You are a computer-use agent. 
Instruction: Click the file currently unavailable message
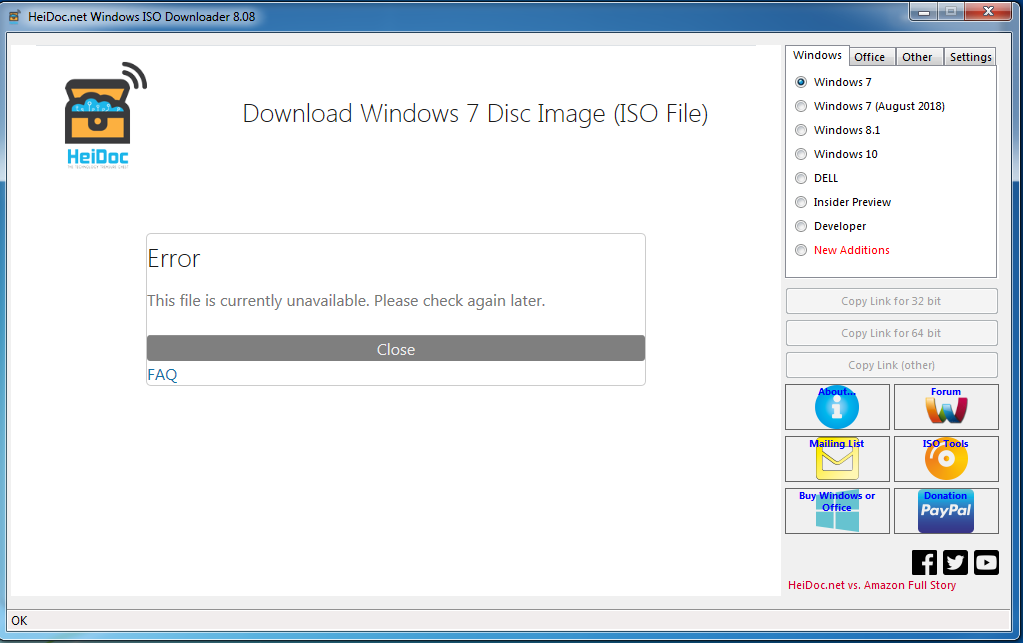(x=346, y=301)
